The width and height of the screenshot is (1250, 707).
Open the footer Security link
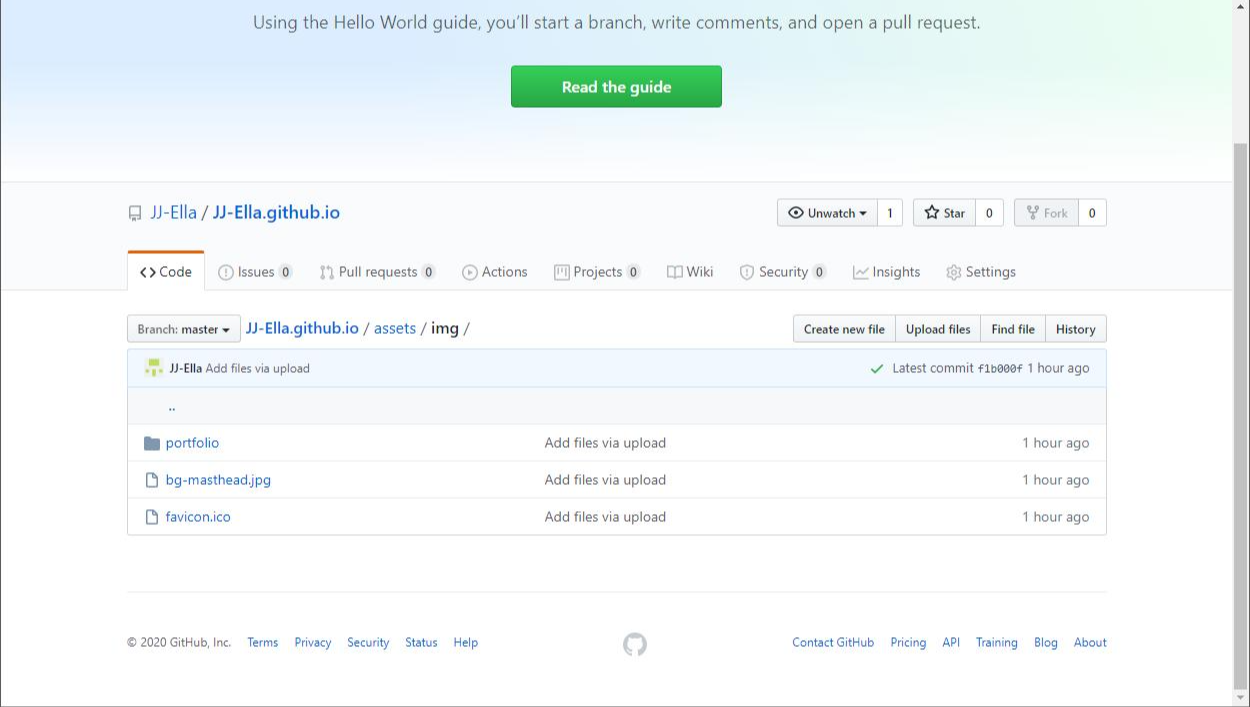[x=368, y=642]
